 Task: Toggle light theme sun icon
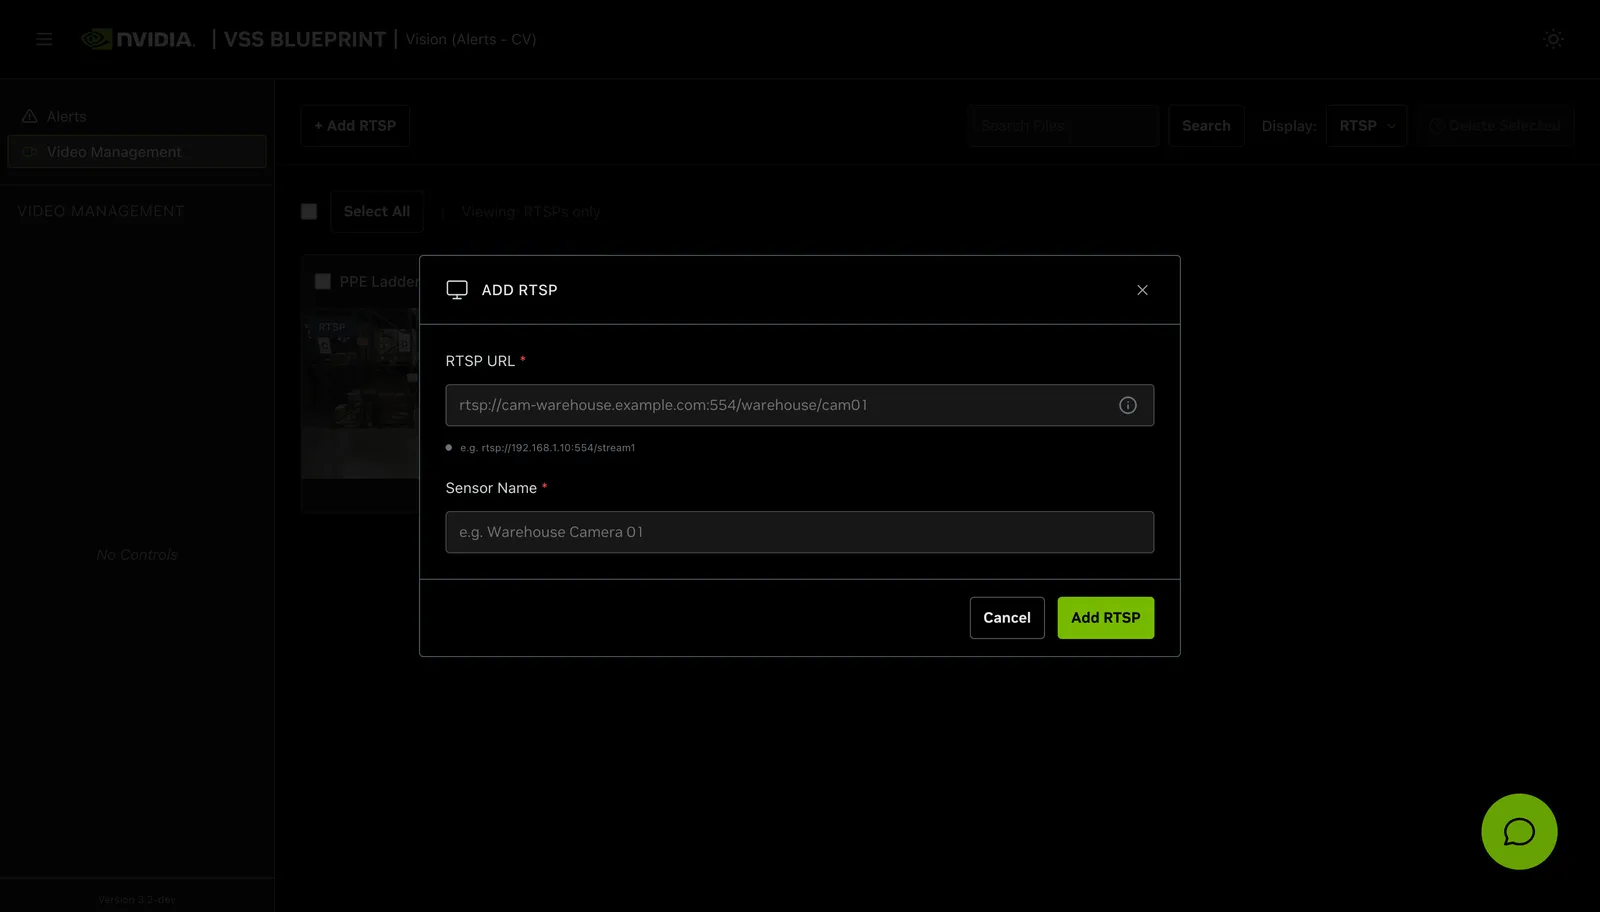point(1553,39)
